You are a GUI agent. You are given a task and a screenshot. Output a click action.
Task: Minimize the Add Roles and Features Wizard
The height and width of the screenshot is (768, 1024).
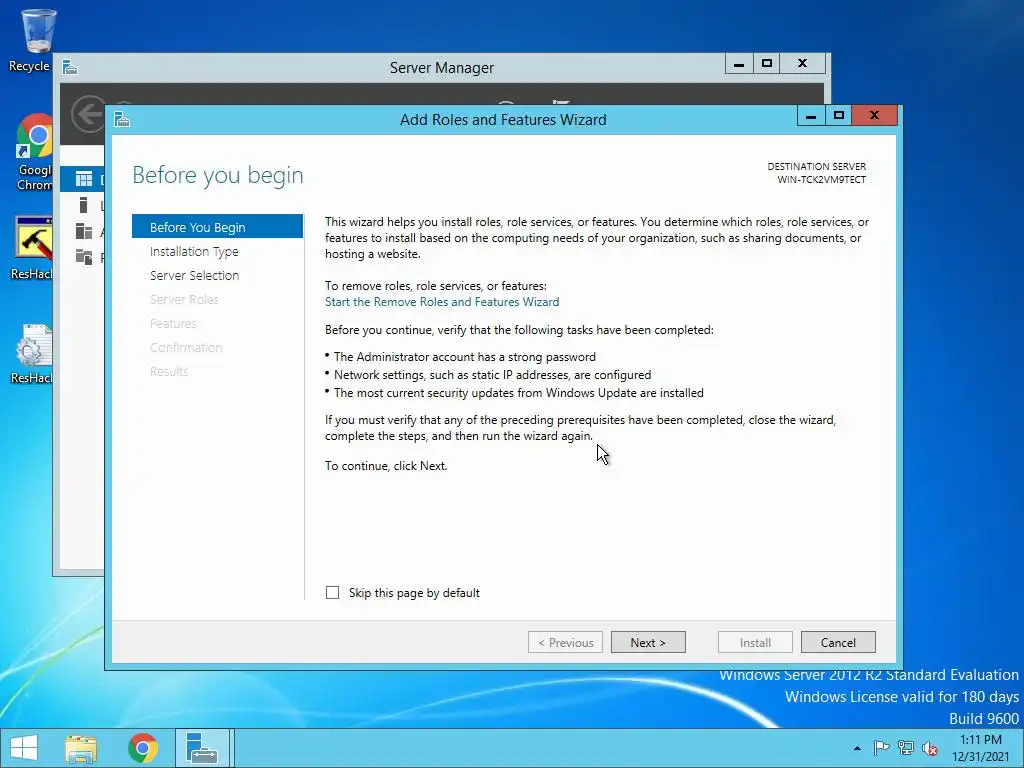point(811,116)
